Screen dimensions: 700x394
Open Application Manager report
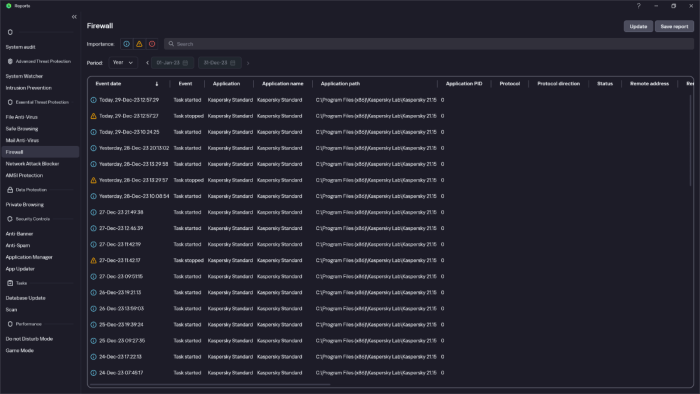pos(29,257)
